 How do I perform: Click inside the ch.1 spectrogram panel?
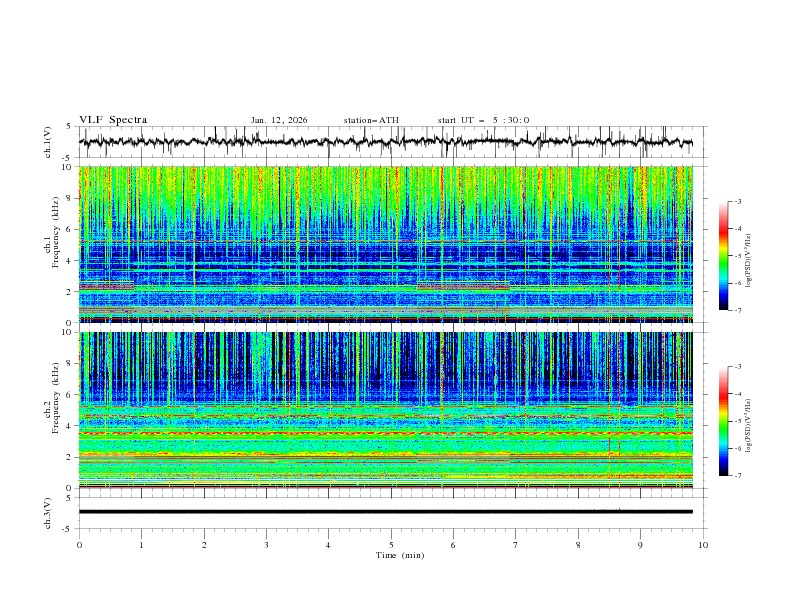[x=386, y=244]
